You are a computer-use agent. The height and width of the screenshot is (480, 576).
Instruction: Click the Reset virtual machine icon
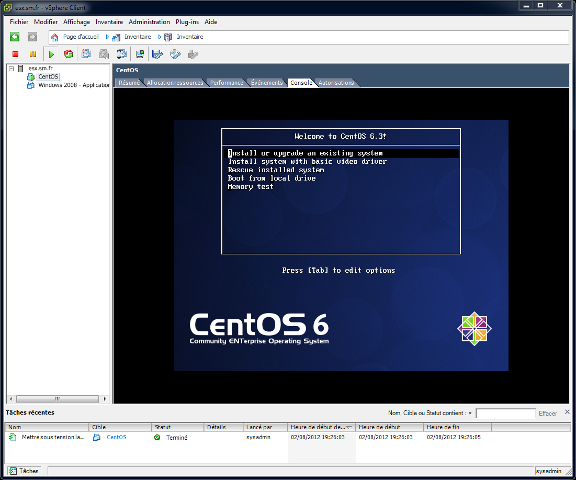68,54
